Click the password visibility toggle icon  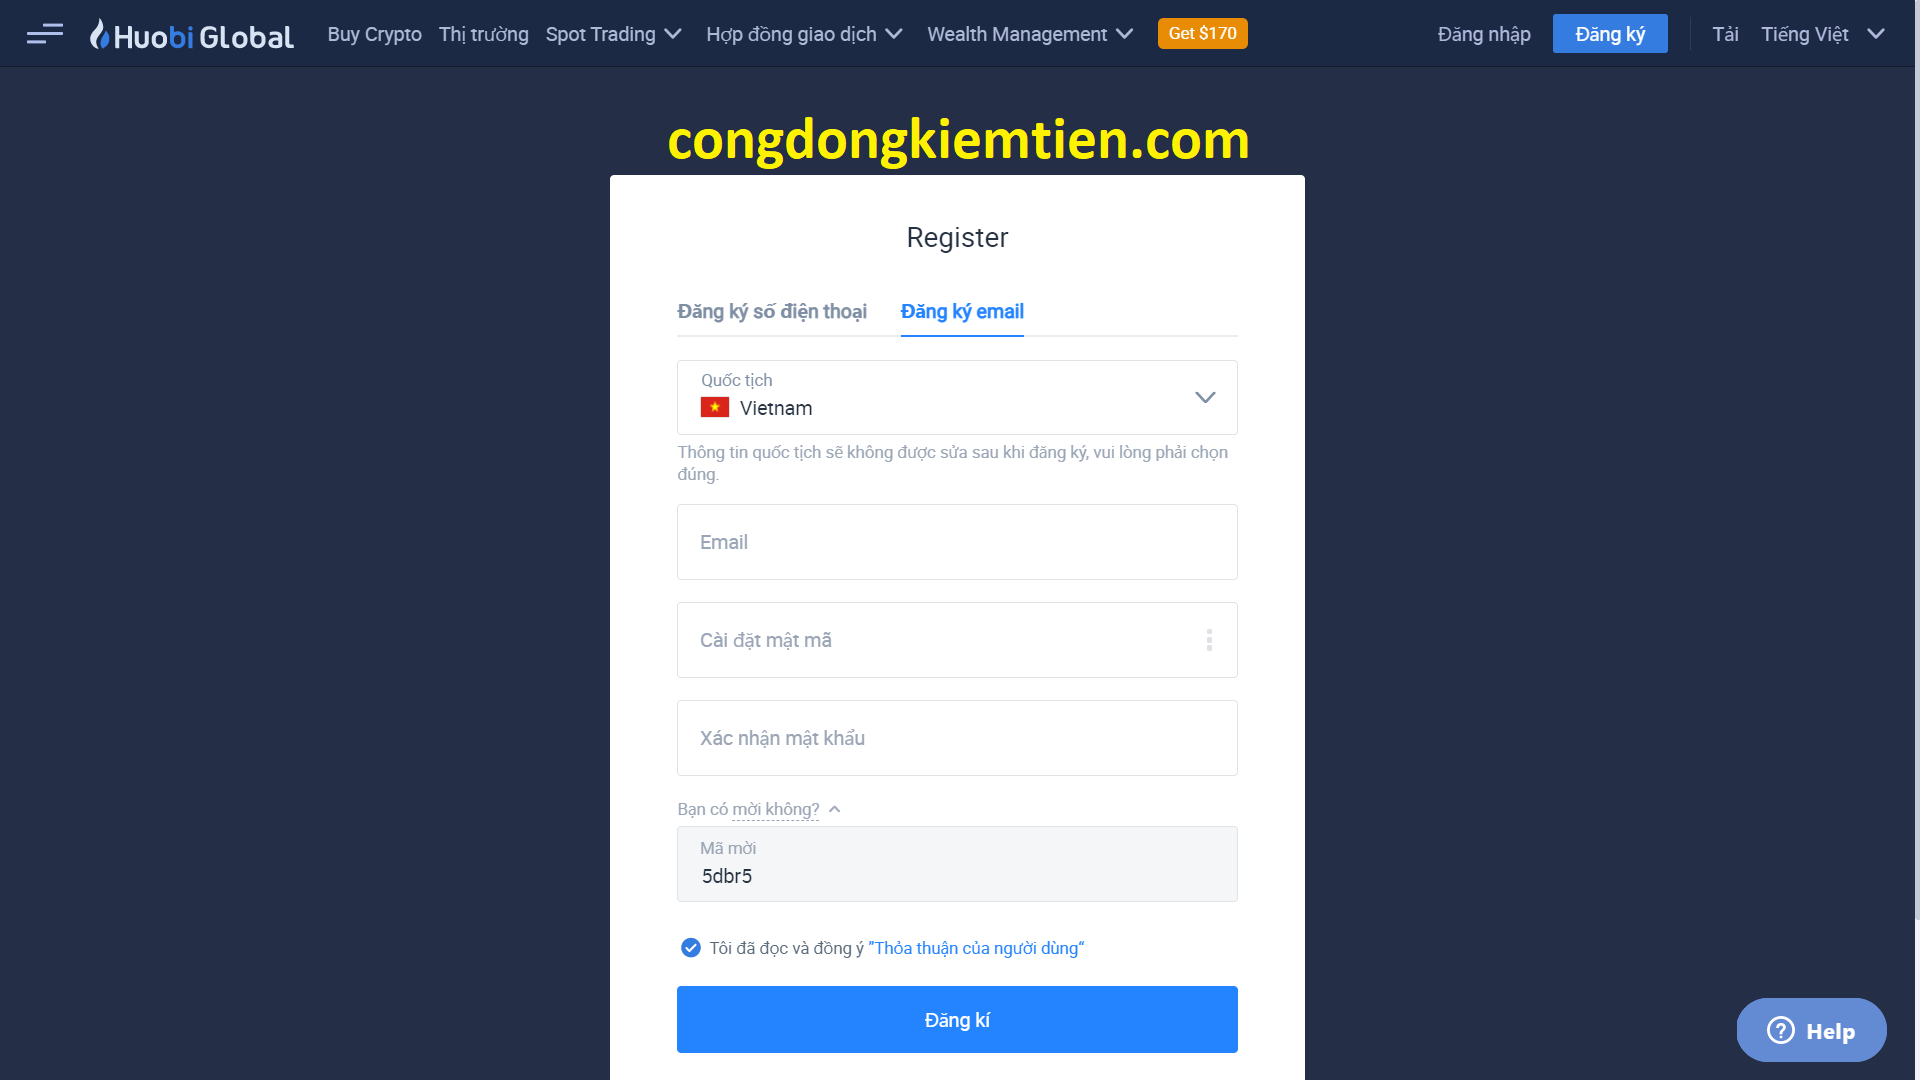click(1207, 640)
